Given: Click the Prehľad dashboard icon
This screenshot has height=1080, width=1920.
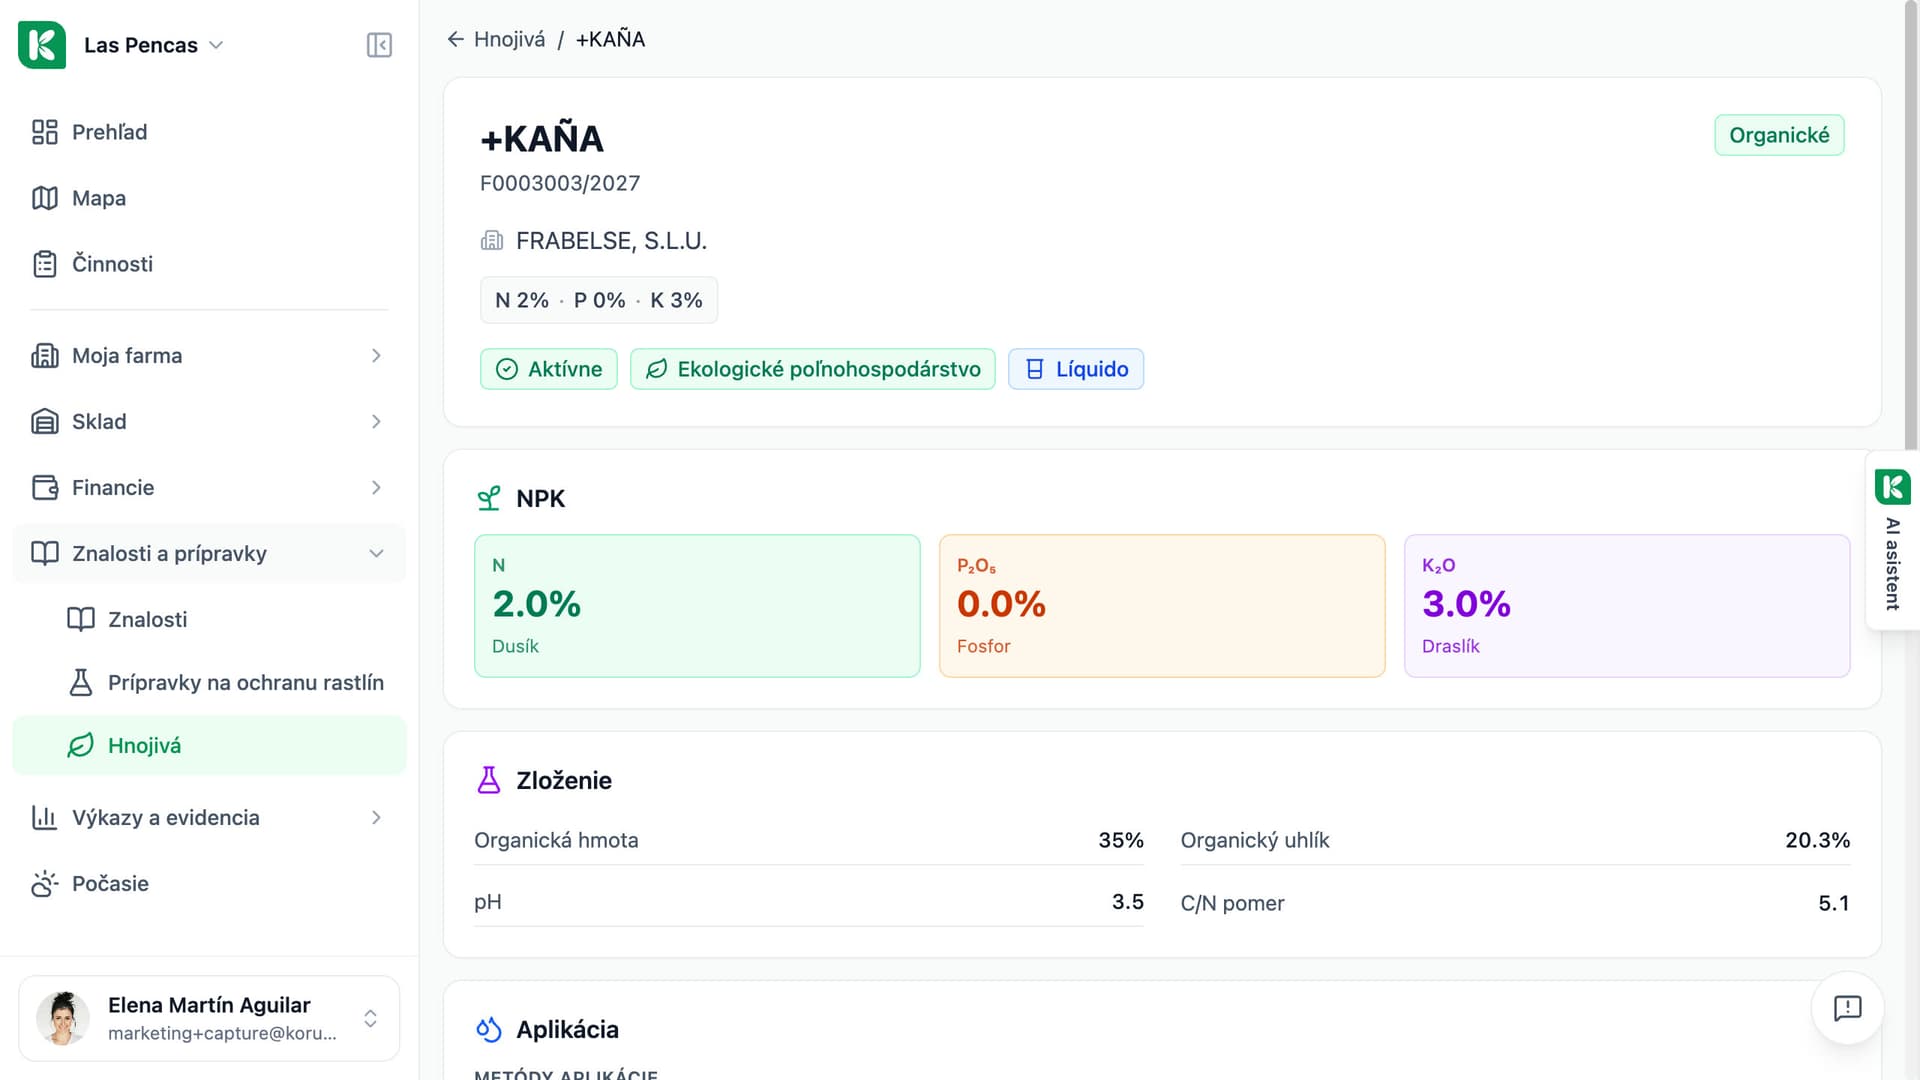Looking at the screenshot, I should [x=45, y=132].
